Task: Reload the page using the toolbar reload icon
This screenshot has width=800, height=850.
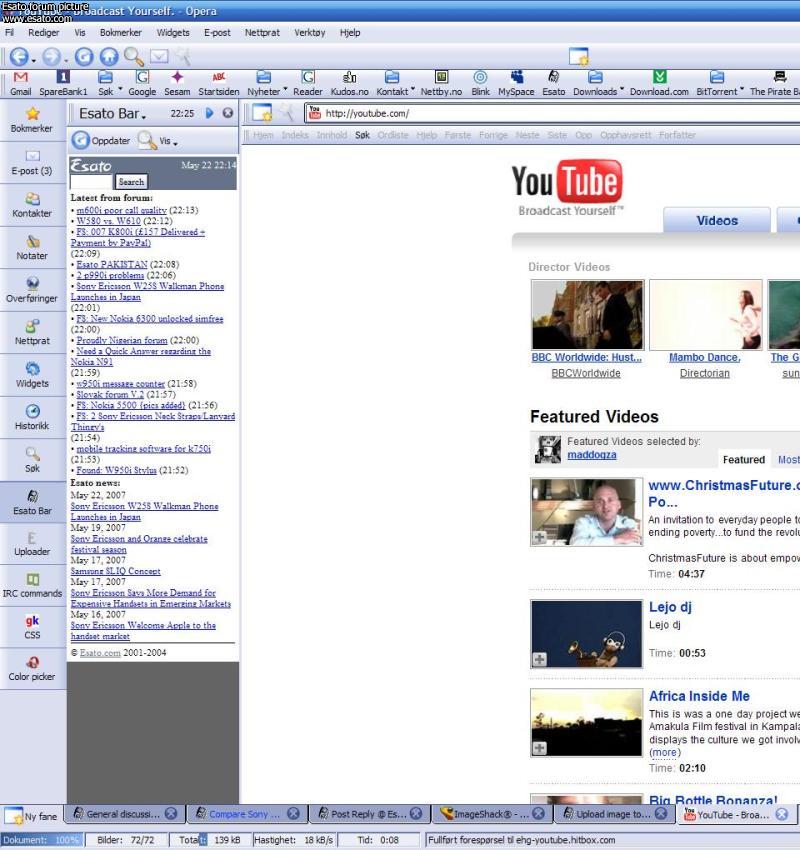Action: 84,56
